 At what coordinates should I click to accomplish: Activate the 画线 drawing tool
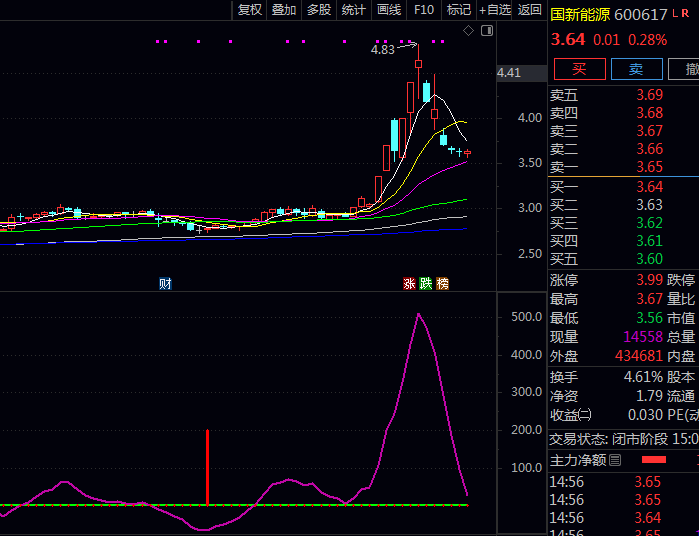tap(389, 10)
